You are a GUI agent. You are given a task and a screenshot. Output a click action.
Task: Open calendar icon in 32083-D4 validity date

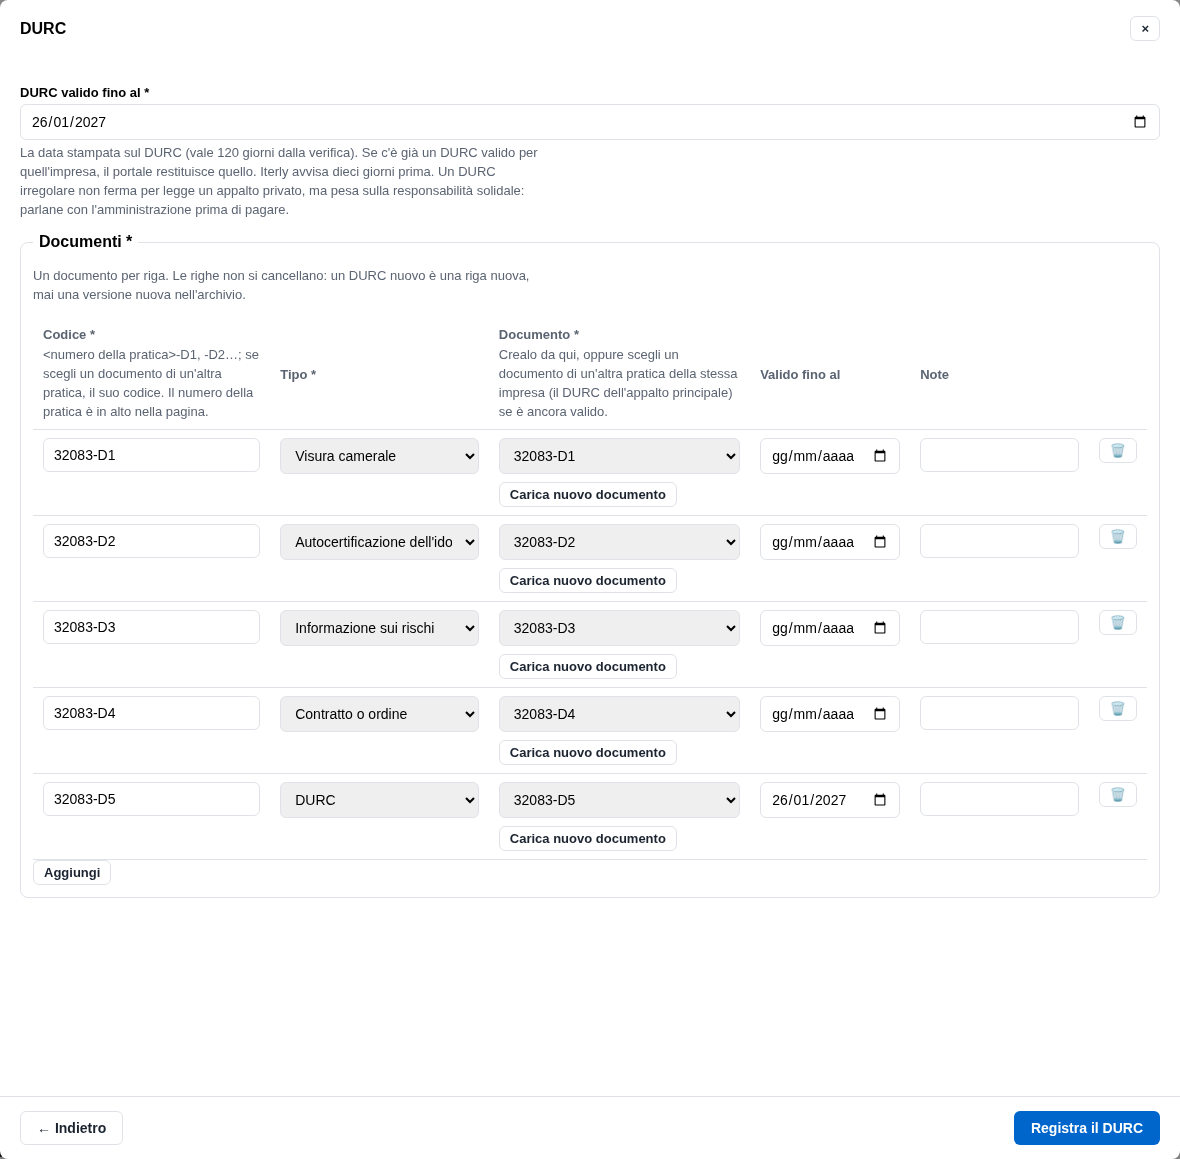click(880, 714)
